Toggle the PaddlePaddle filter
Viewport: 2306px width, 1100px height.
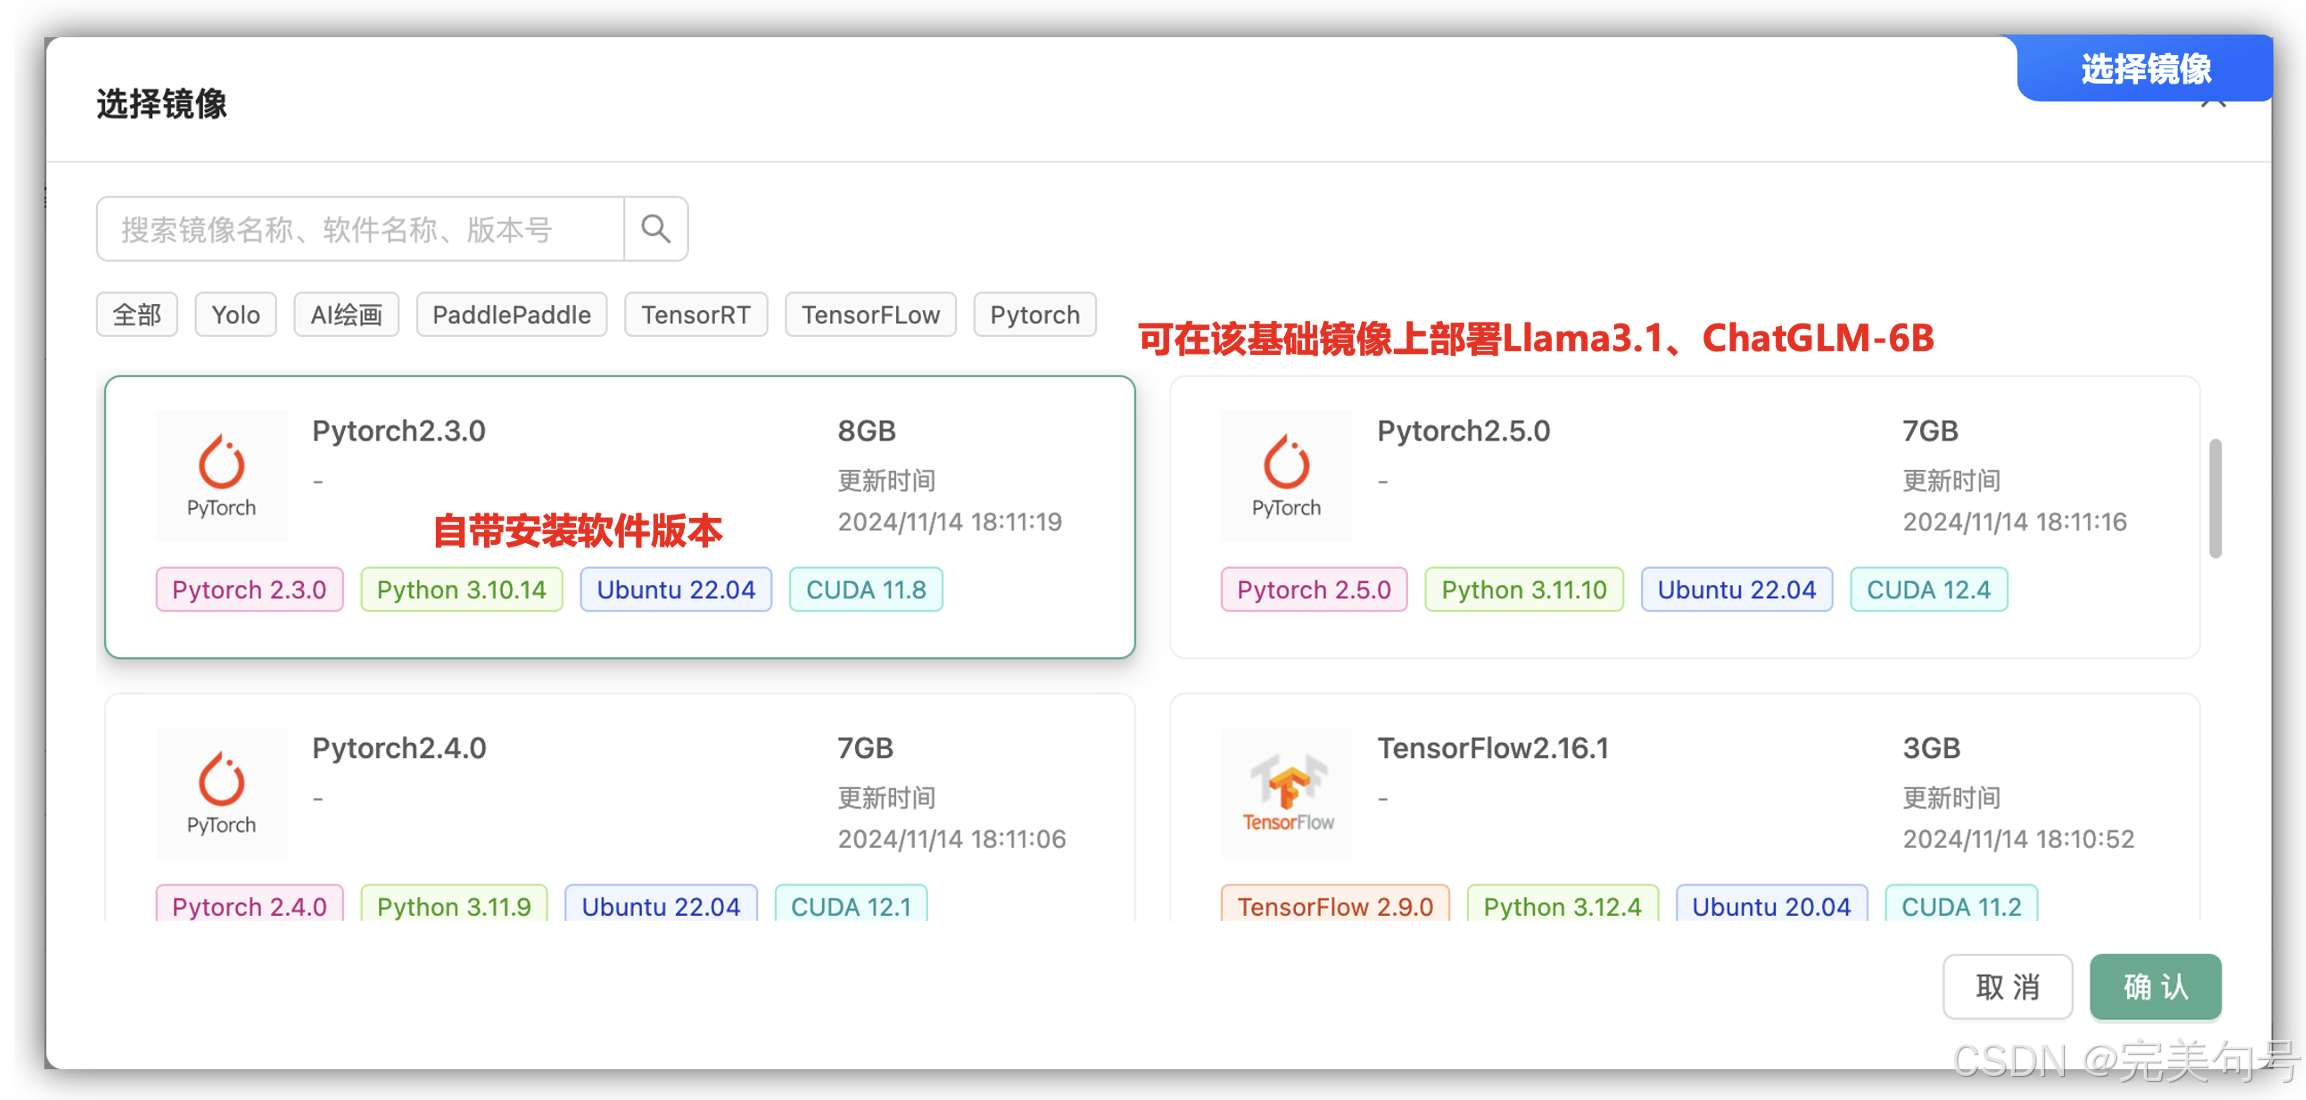[511, 314]
